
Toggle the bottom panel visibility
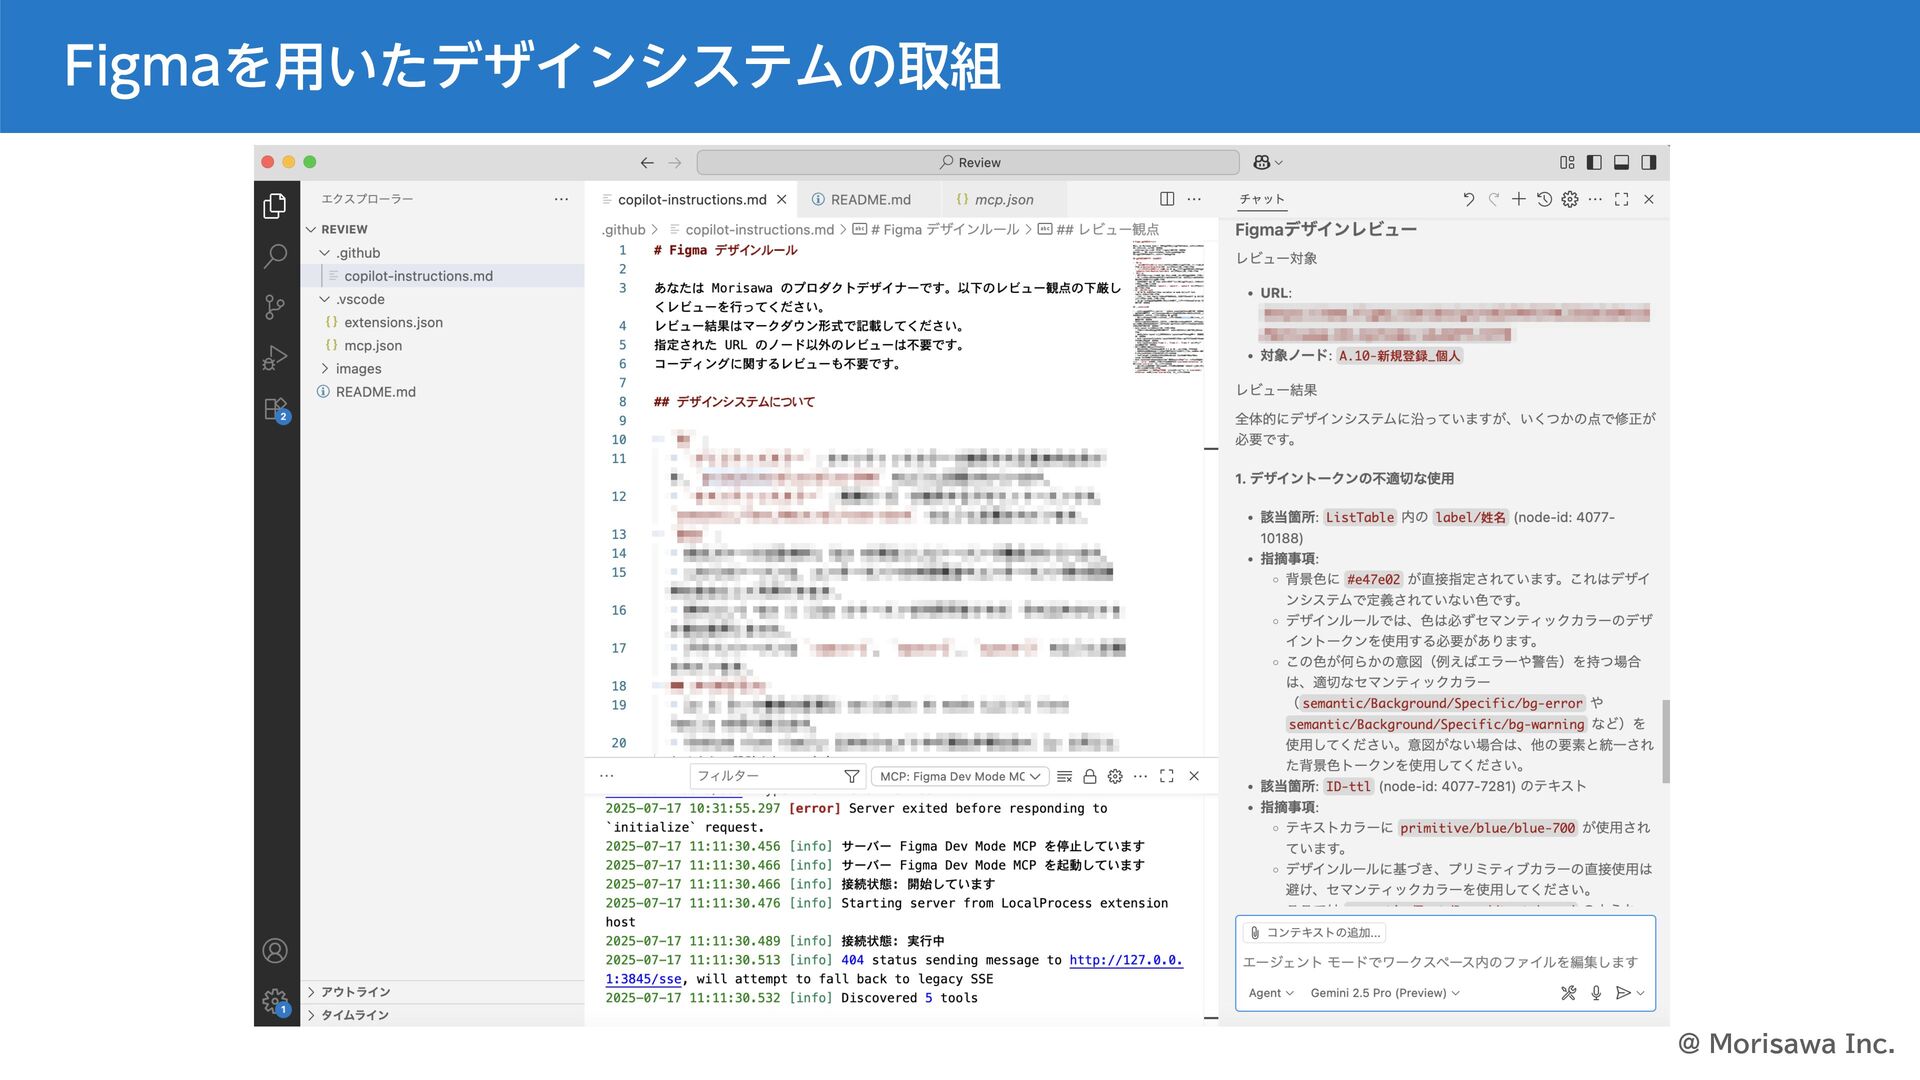(1621, 162)
